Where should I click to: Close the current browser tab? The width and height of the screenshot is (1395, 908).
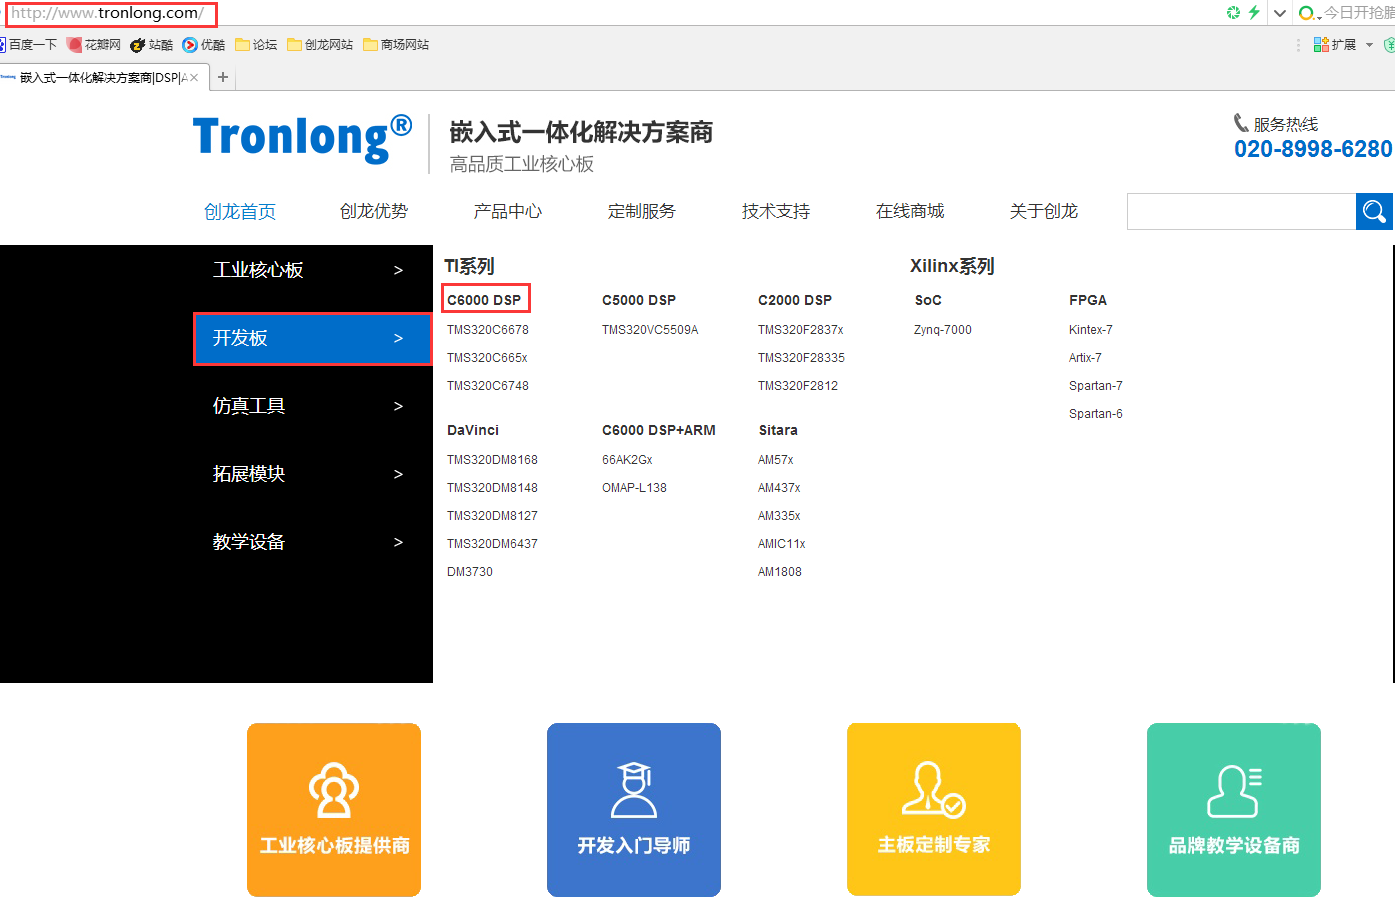click(x=194, y=77)
